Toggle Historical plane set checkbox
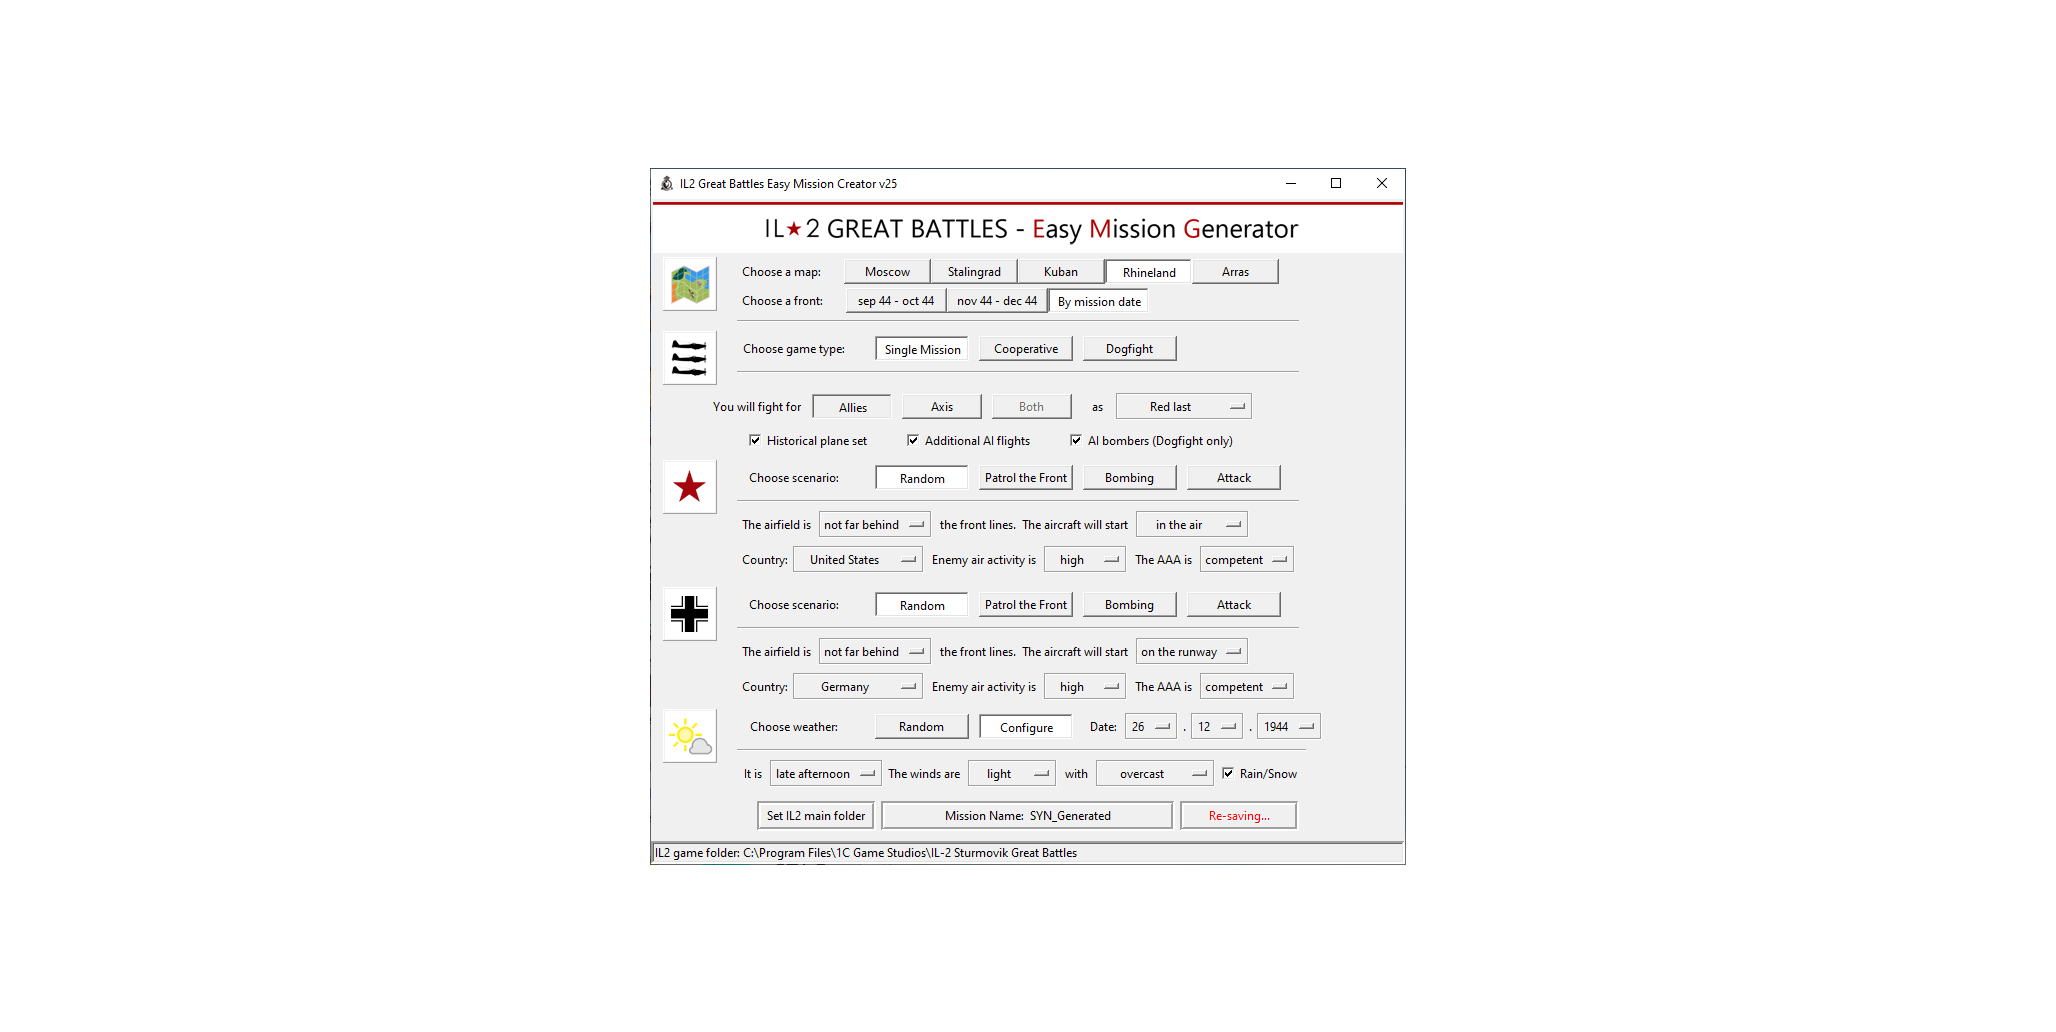The width and height of the screenshot is (2056, 1032). [x=755, y=440]
